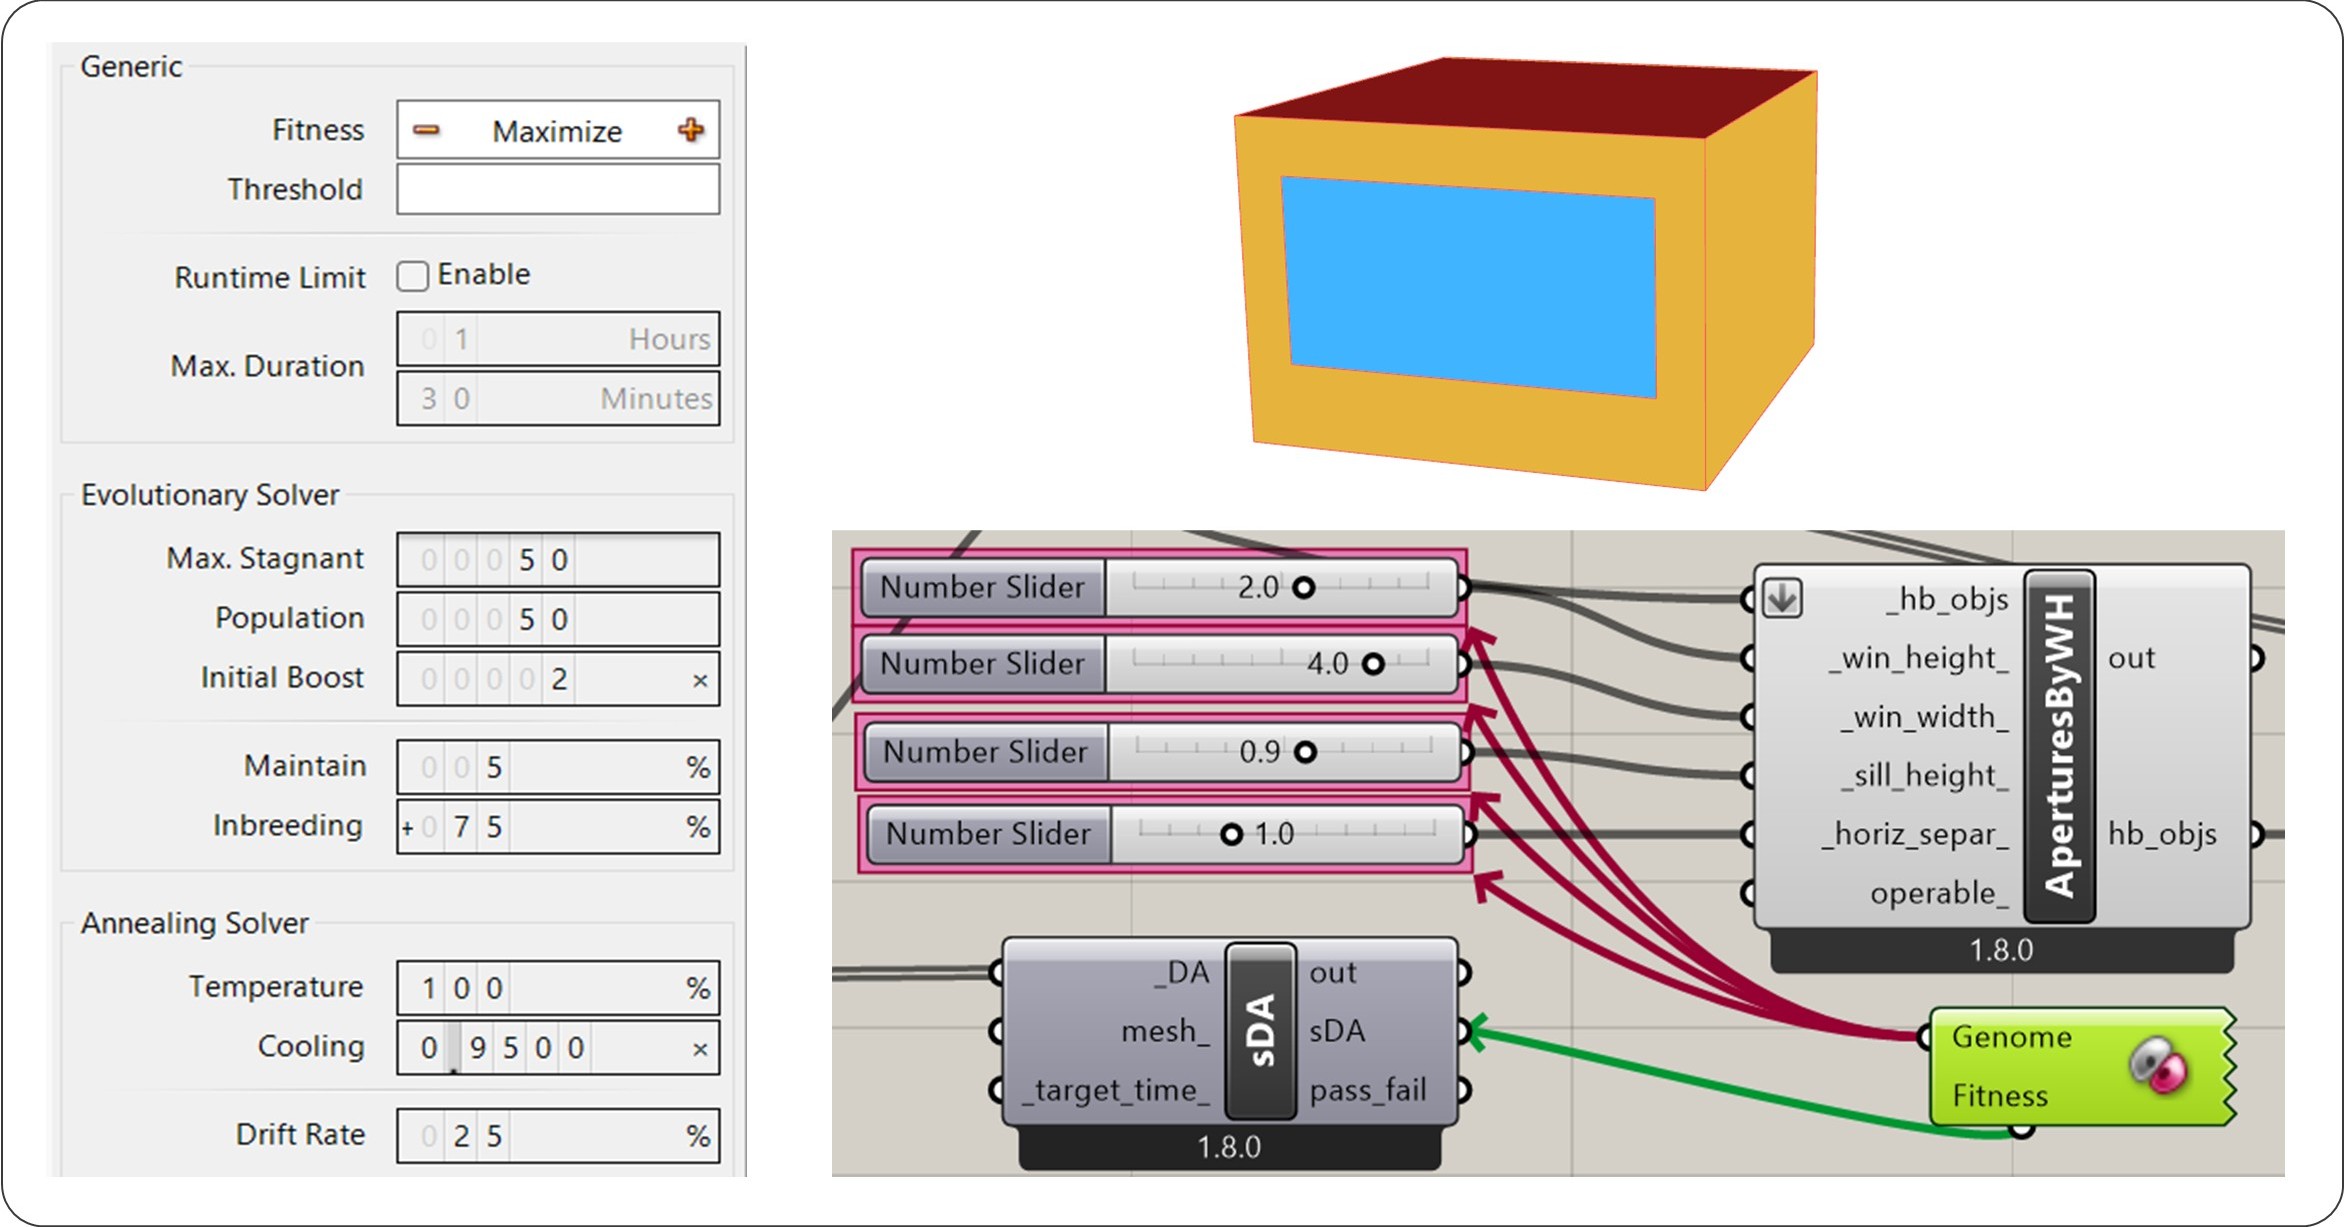Click the Number Slider label showing 2.0
2344x1227 pixels.
pos(982,587)
